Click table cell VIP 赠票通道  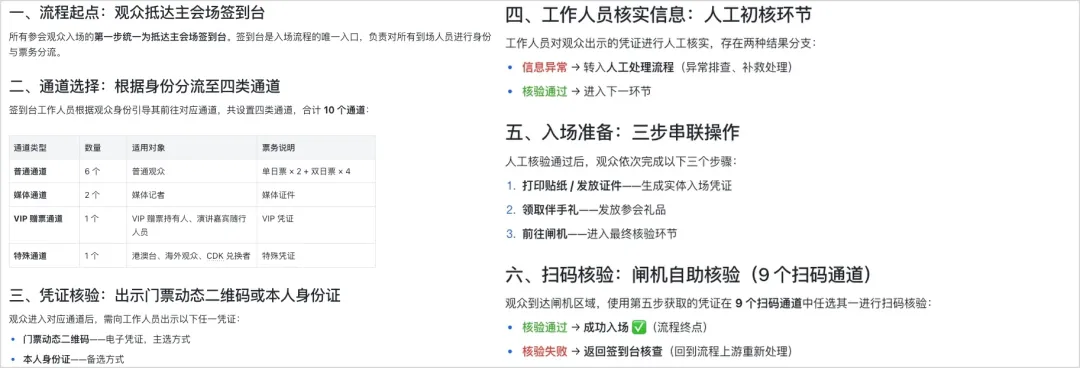coord(39,218)
